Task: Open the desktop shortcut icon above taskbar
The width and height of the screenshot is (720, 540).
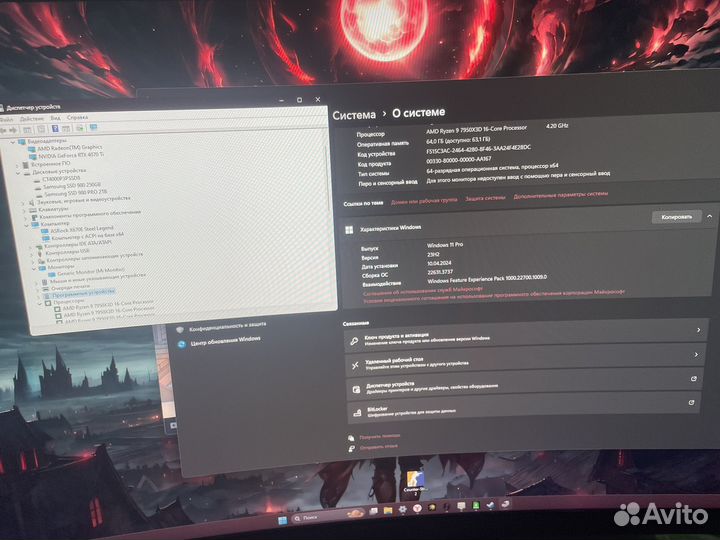Action: point(414,480)
